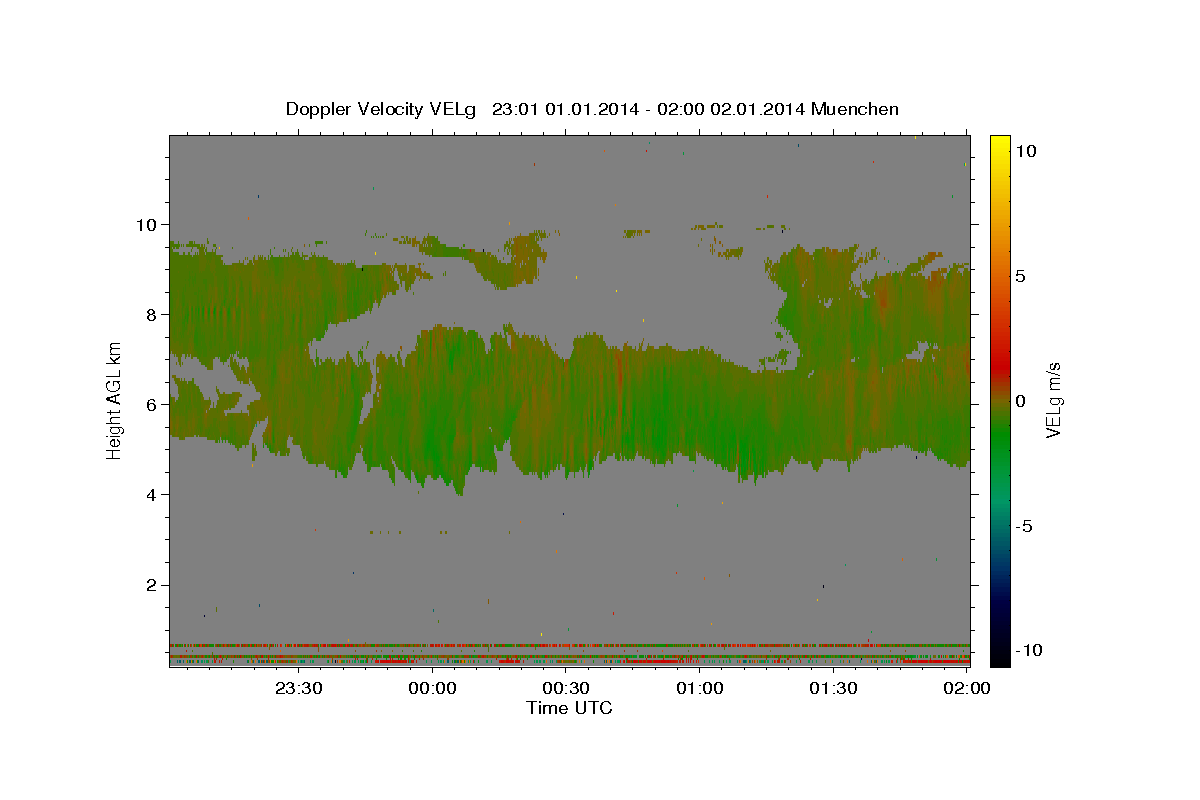Image resolution: width=1200 pixels, height=800 pixels.
Task: Click the colorbar label '0'
Action: click(1020, 400)
